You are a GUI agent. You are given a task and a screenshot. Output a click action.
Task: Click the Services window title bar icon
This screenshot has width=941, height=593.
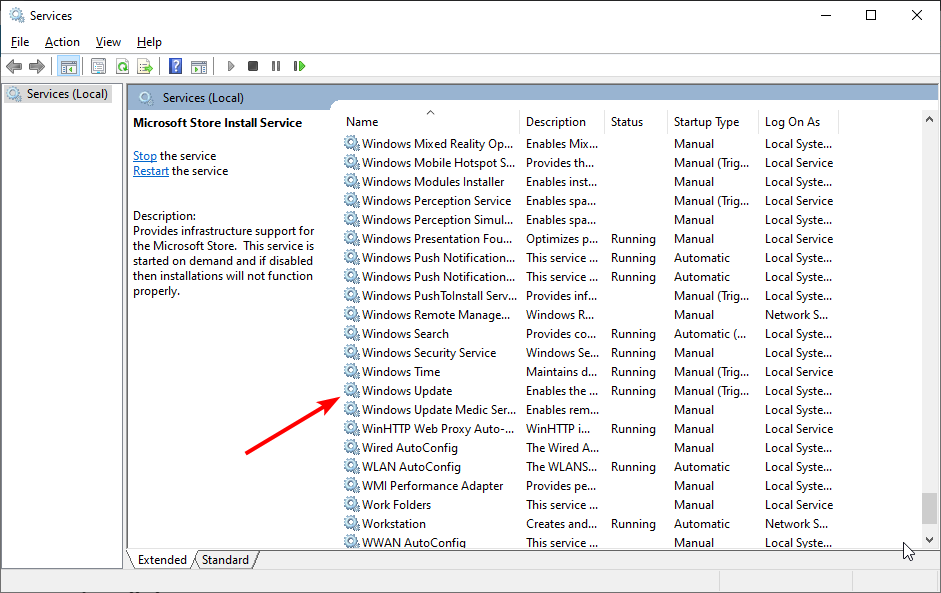point(16,16)
